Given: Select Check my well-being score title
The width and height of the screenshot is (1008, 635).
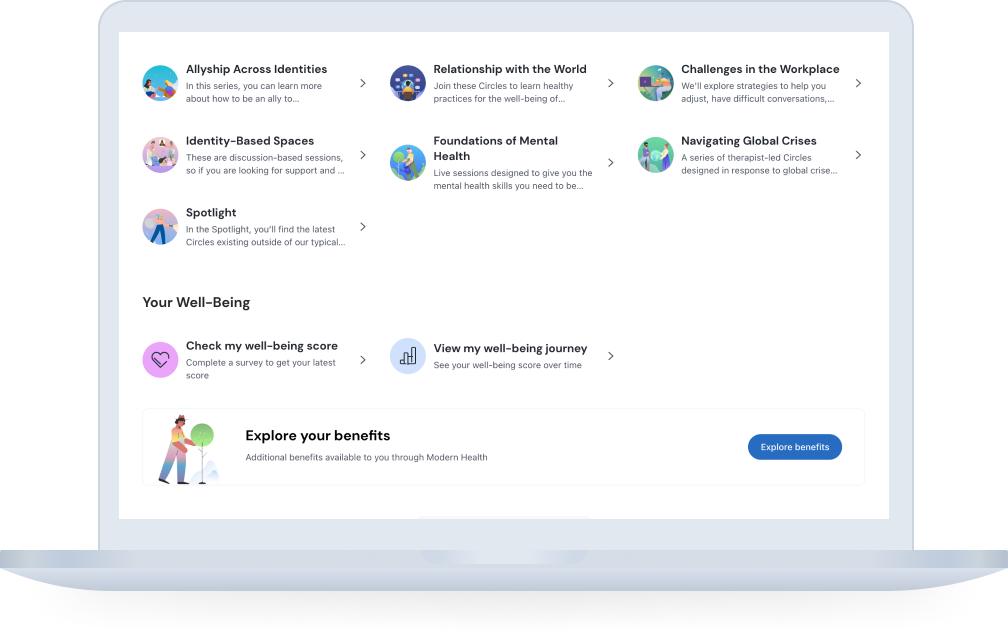Looking at the screenshot, I should [262, 346].
